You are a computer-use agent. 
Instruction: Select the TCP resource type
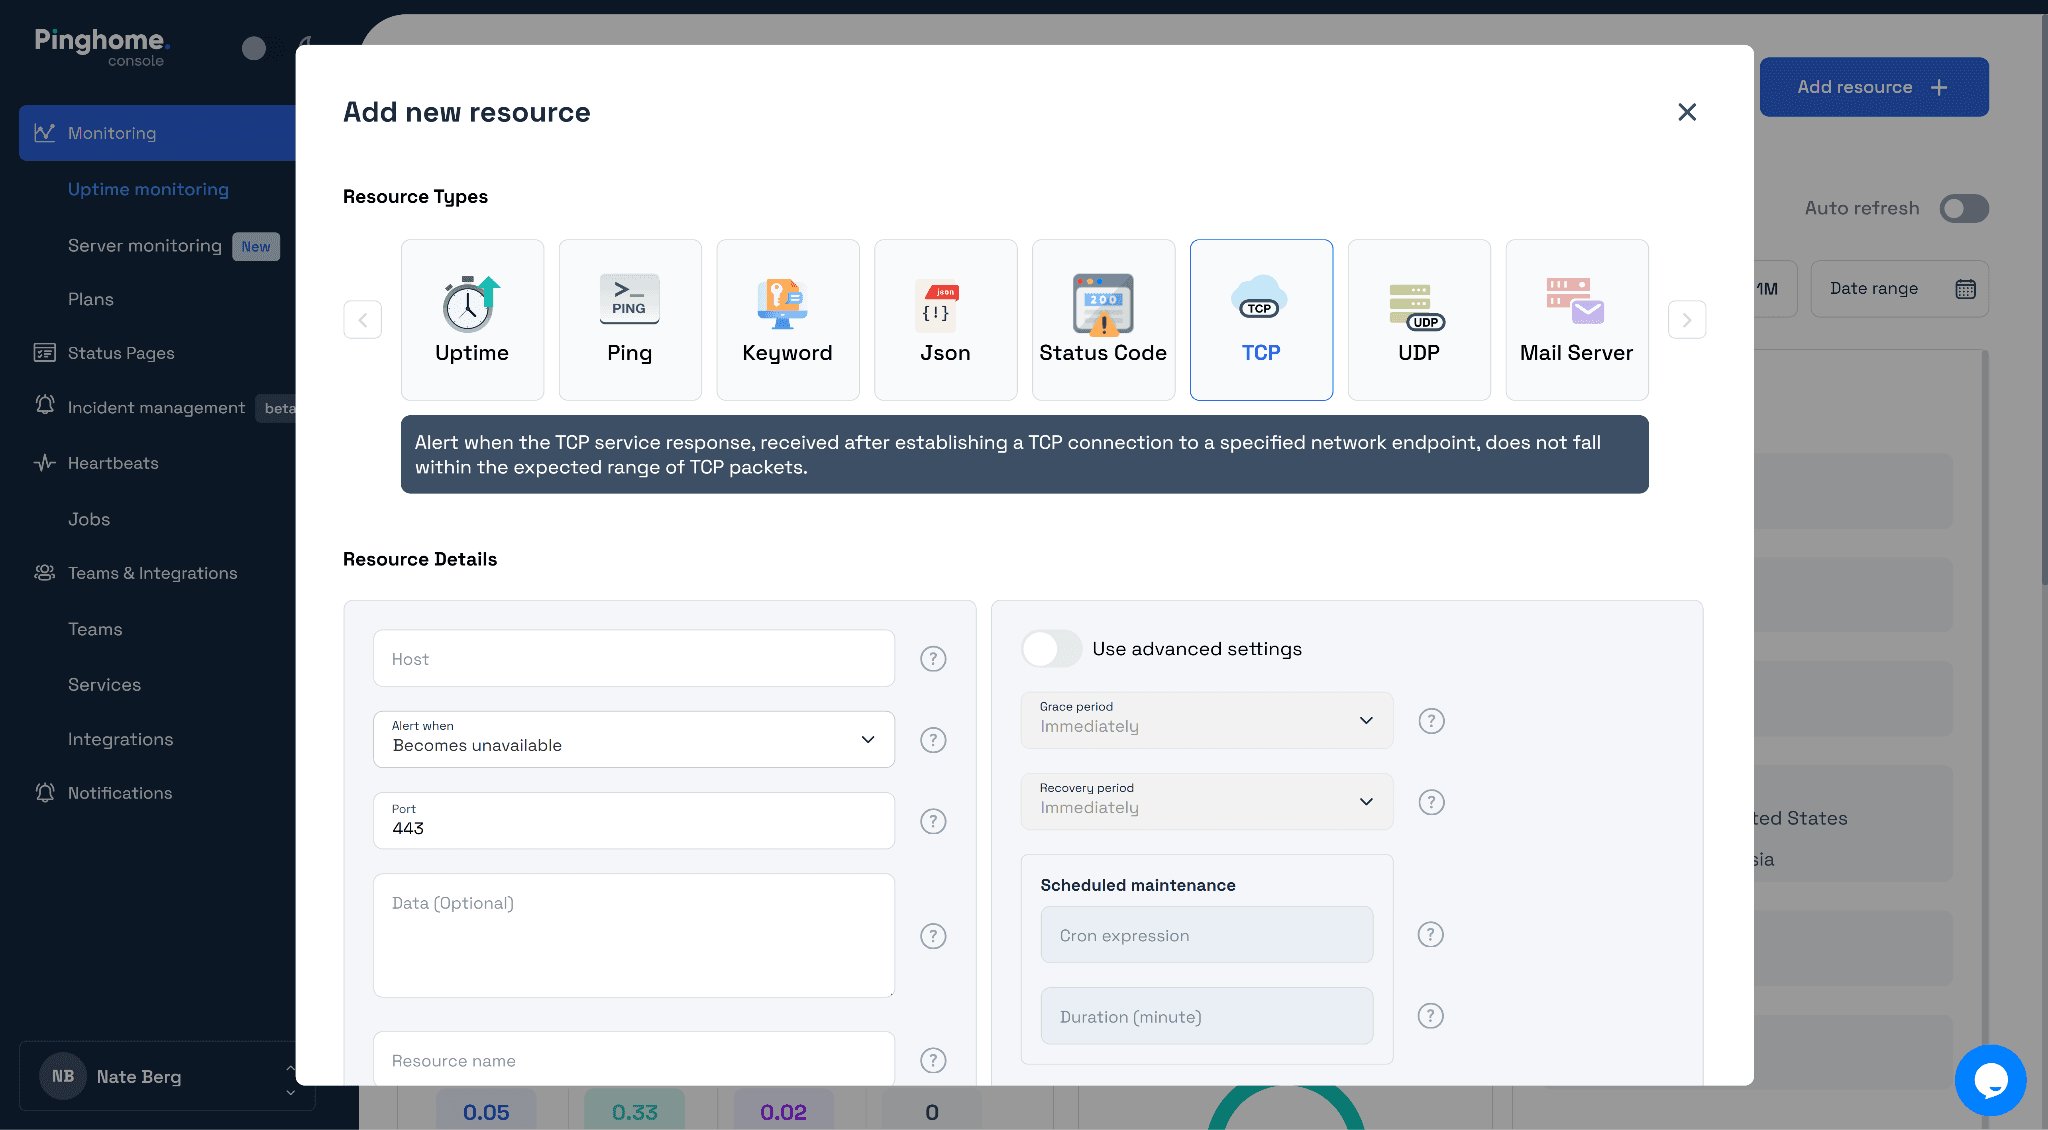pos(1261,320)
